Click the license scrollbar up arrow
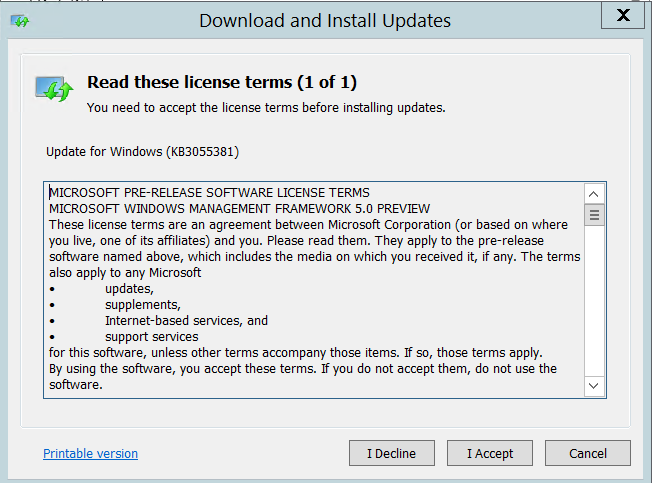 tap(594, 194)
